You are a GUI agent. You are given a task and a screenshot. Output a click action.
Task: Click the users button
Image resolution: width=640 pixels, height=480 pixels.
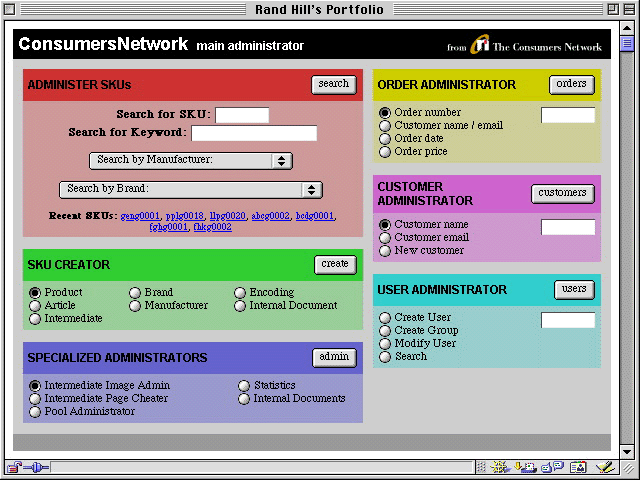coord(574,289)
